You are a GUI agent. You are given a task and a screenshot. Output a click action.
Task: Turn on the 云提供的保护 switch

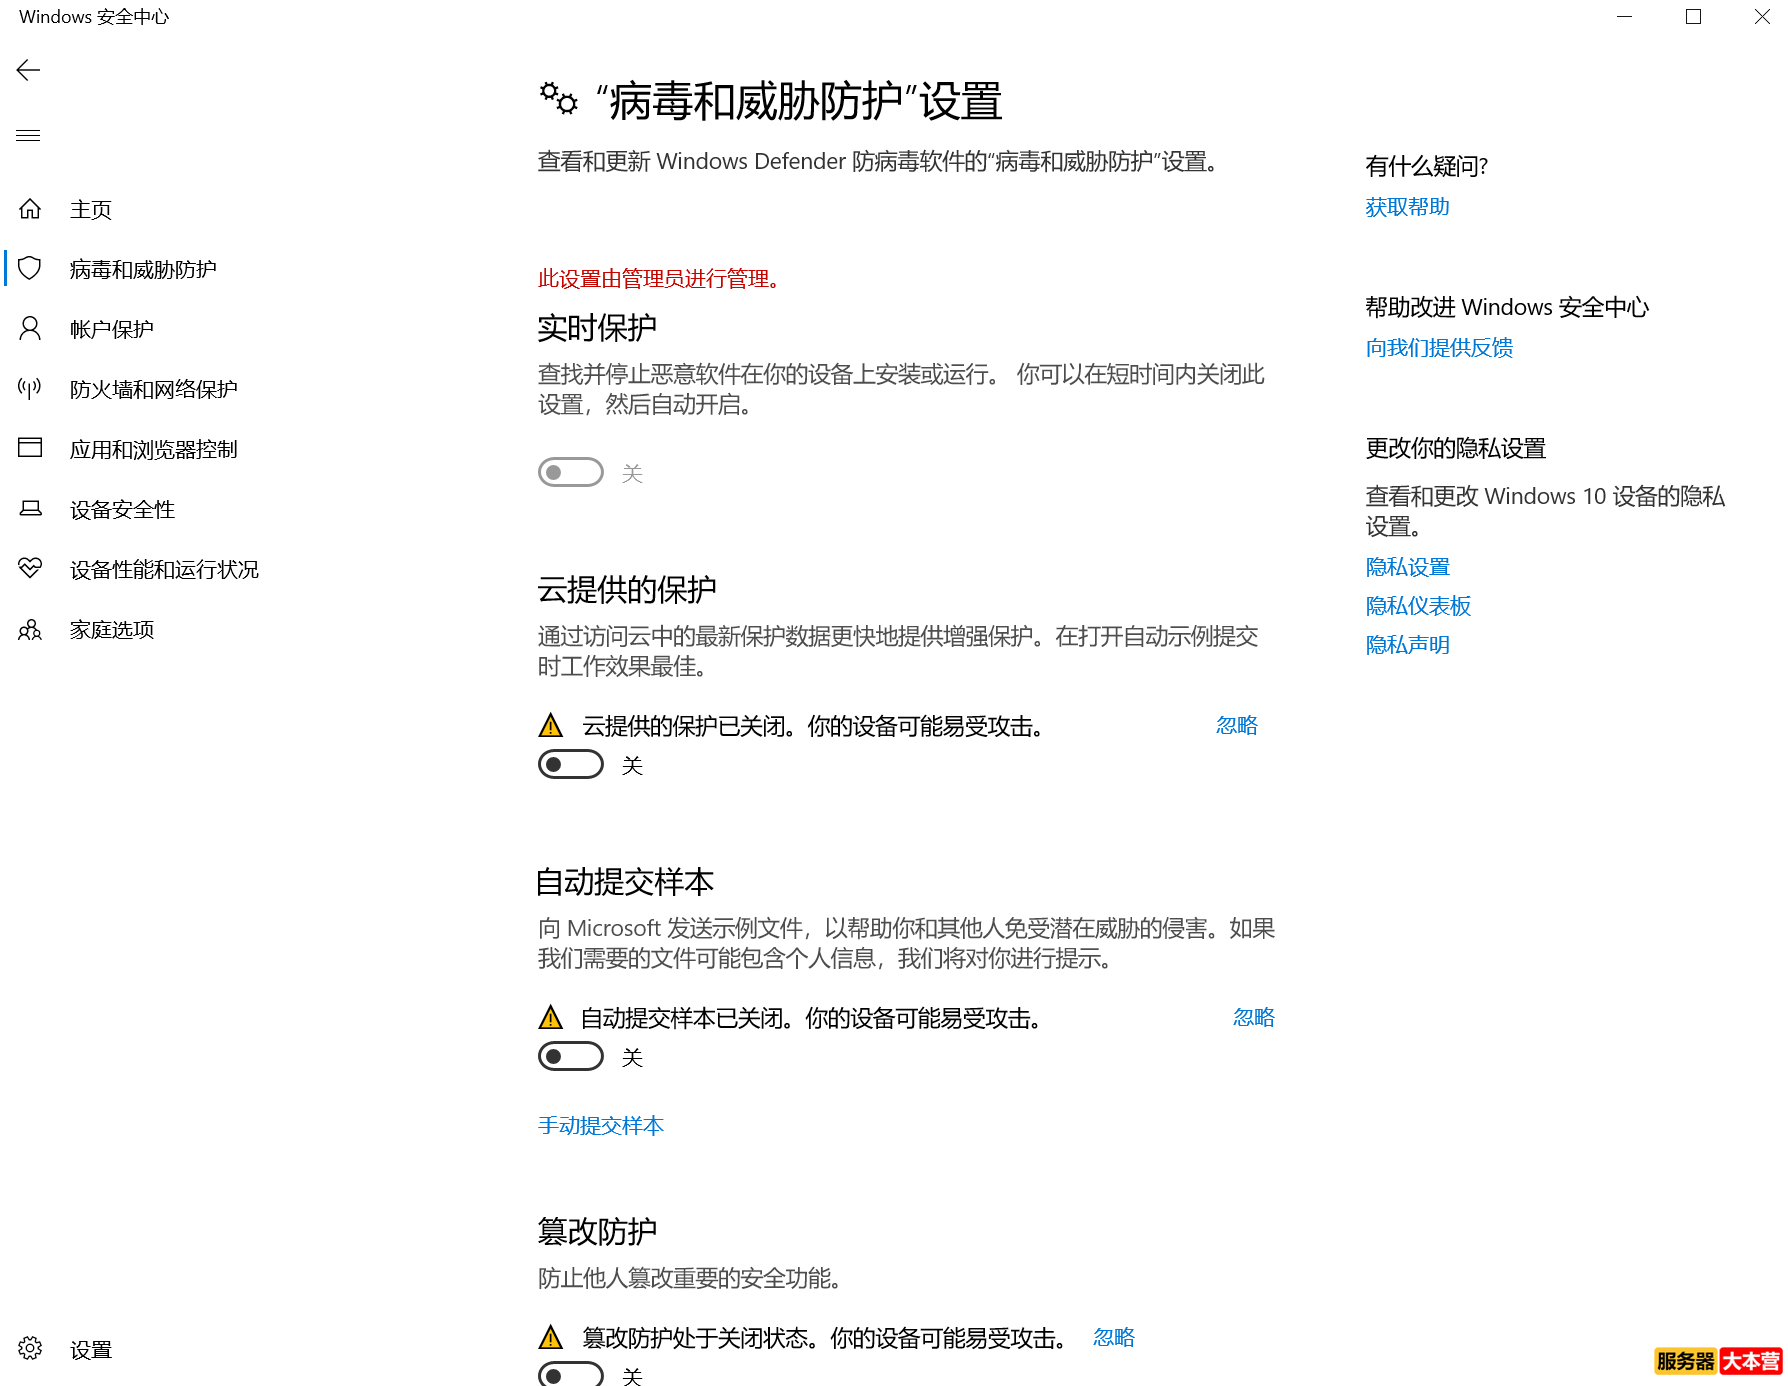coord(571,764)
